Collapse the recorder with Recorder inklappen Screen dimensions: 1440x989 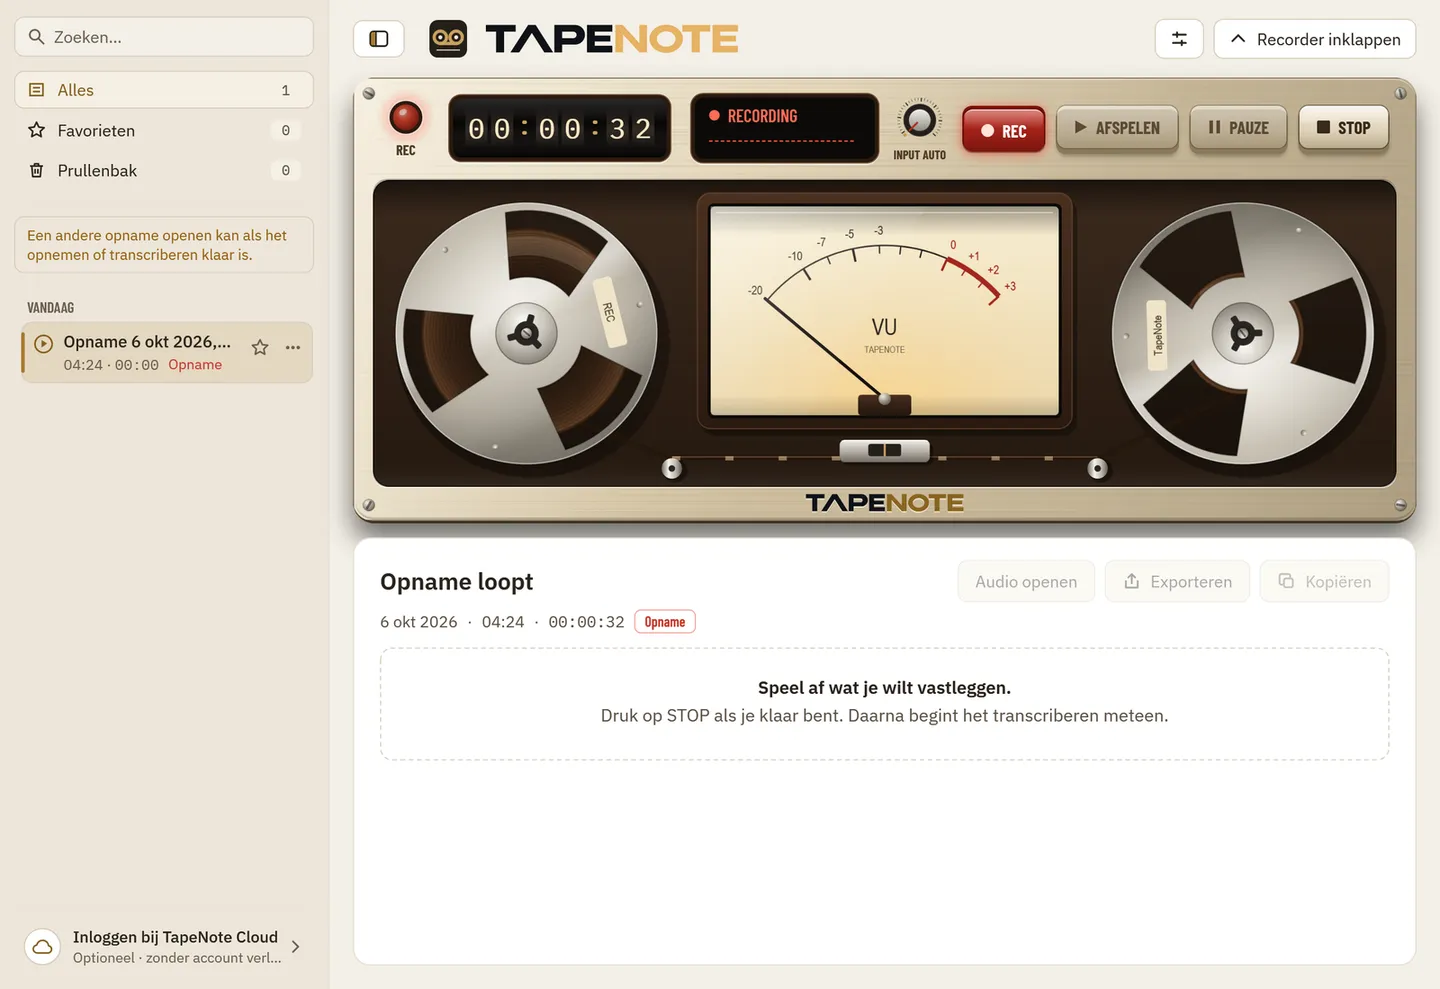(1314, 39)
